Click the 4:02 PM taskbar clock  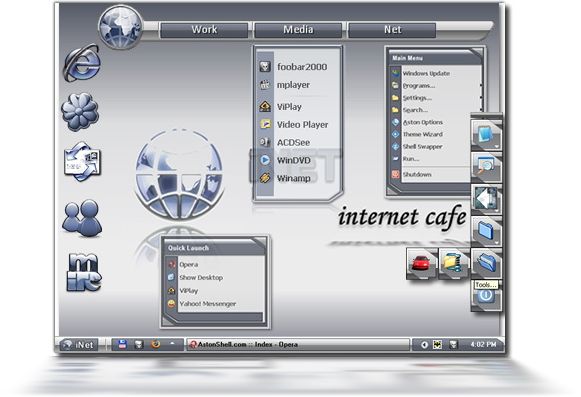pos(483,344)
